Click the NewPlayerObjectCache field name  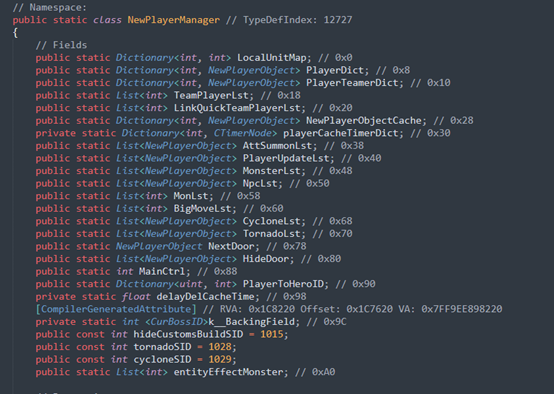point(364,120)
